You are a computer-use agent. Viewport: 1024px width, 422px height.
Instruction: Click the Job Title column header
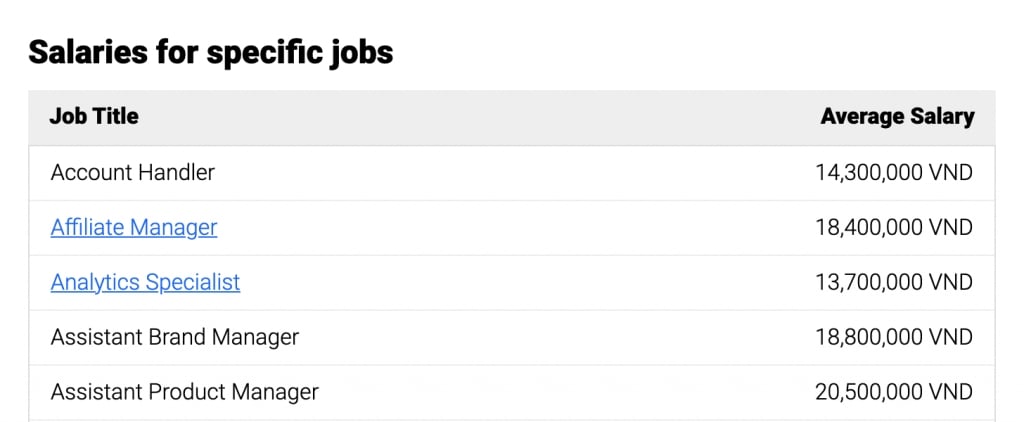[94, 117]
